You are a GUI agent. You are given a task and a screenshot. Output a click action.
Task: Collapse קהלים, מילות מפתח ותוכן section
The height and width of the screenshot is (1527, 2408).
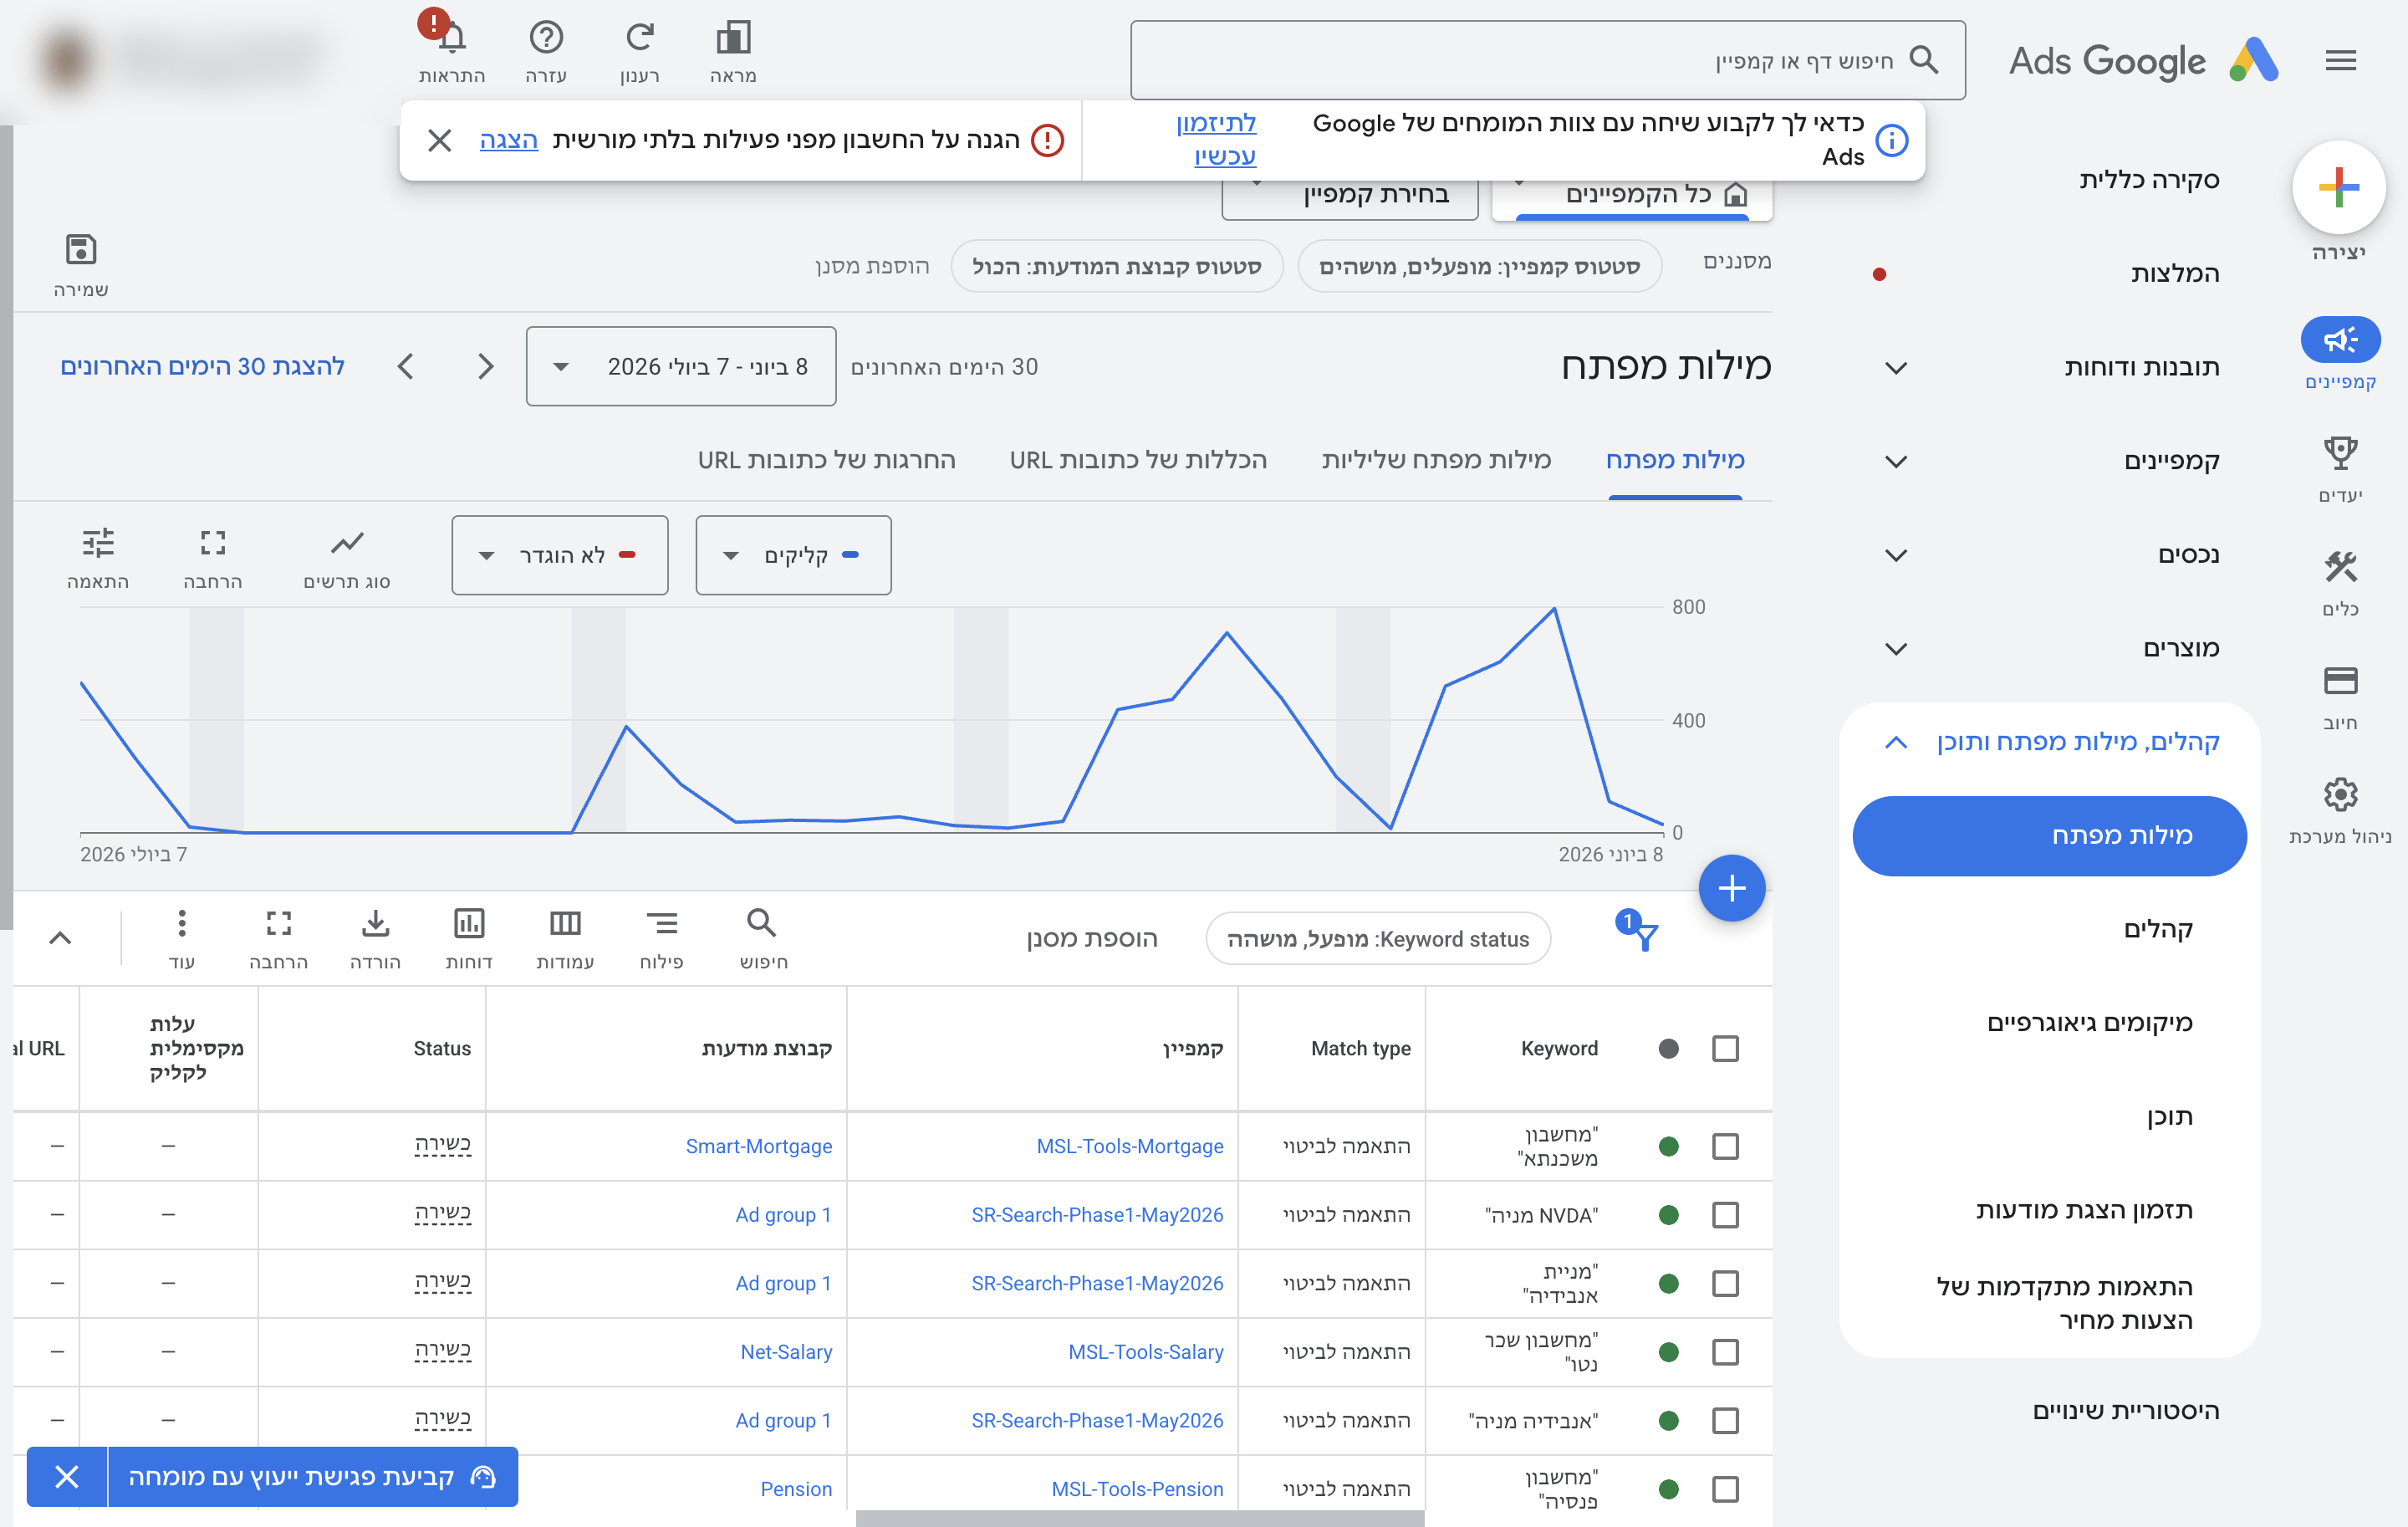click(1896, 742)
